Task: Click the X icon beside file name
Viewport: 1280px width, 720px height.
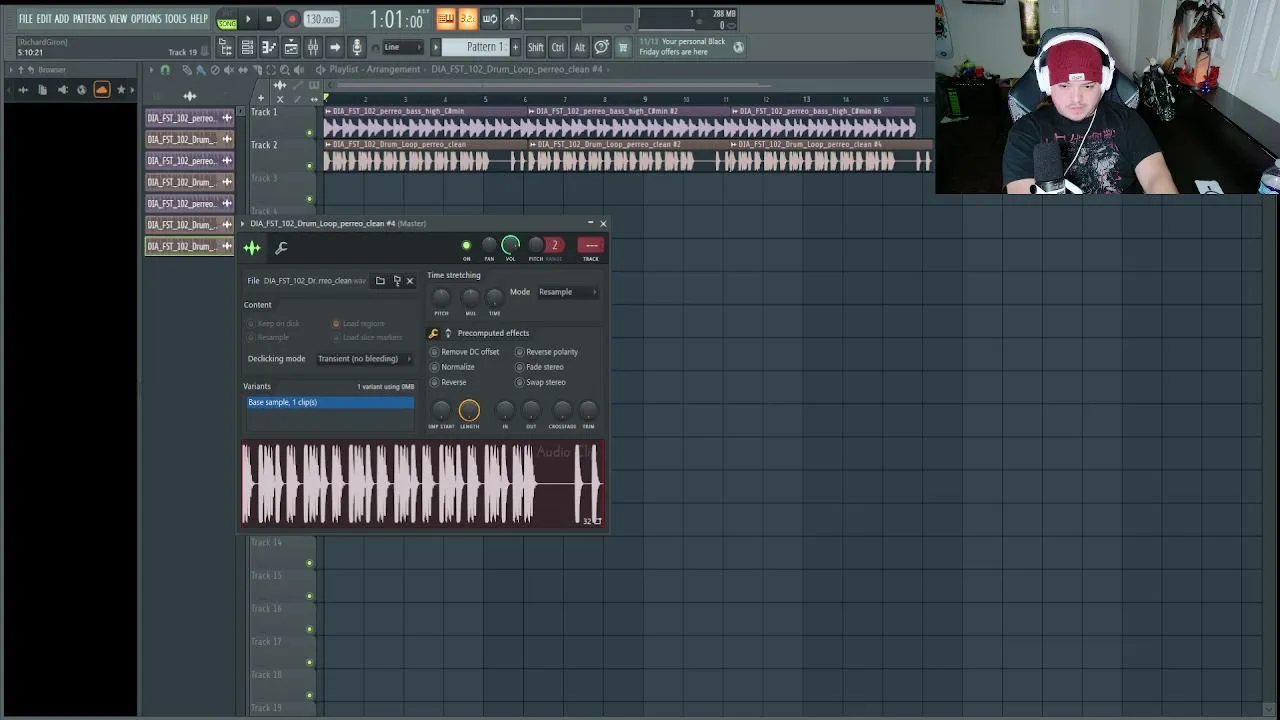Action: 409,281
